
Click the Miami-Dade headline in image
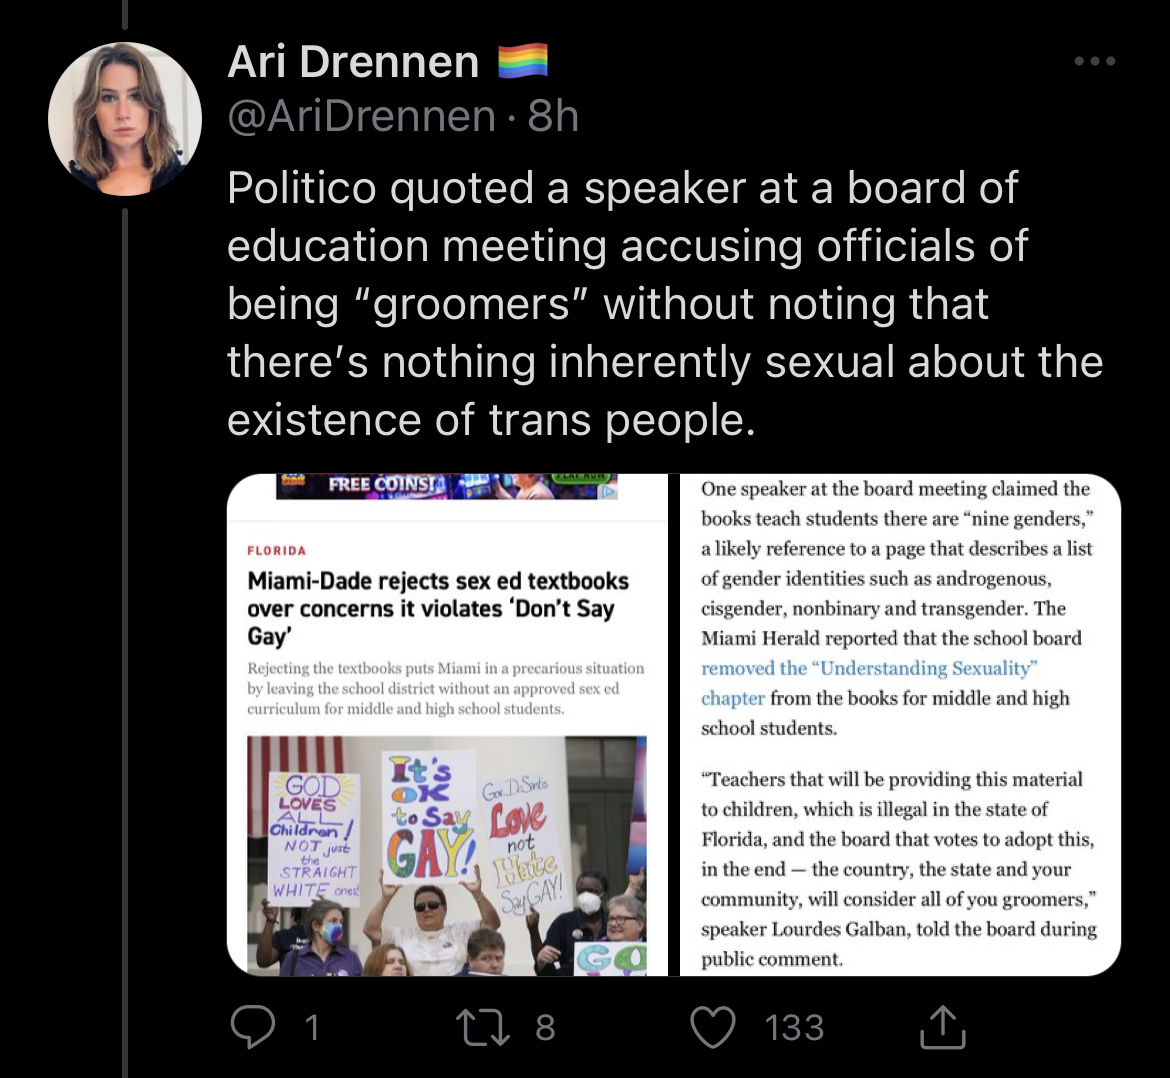438,608
